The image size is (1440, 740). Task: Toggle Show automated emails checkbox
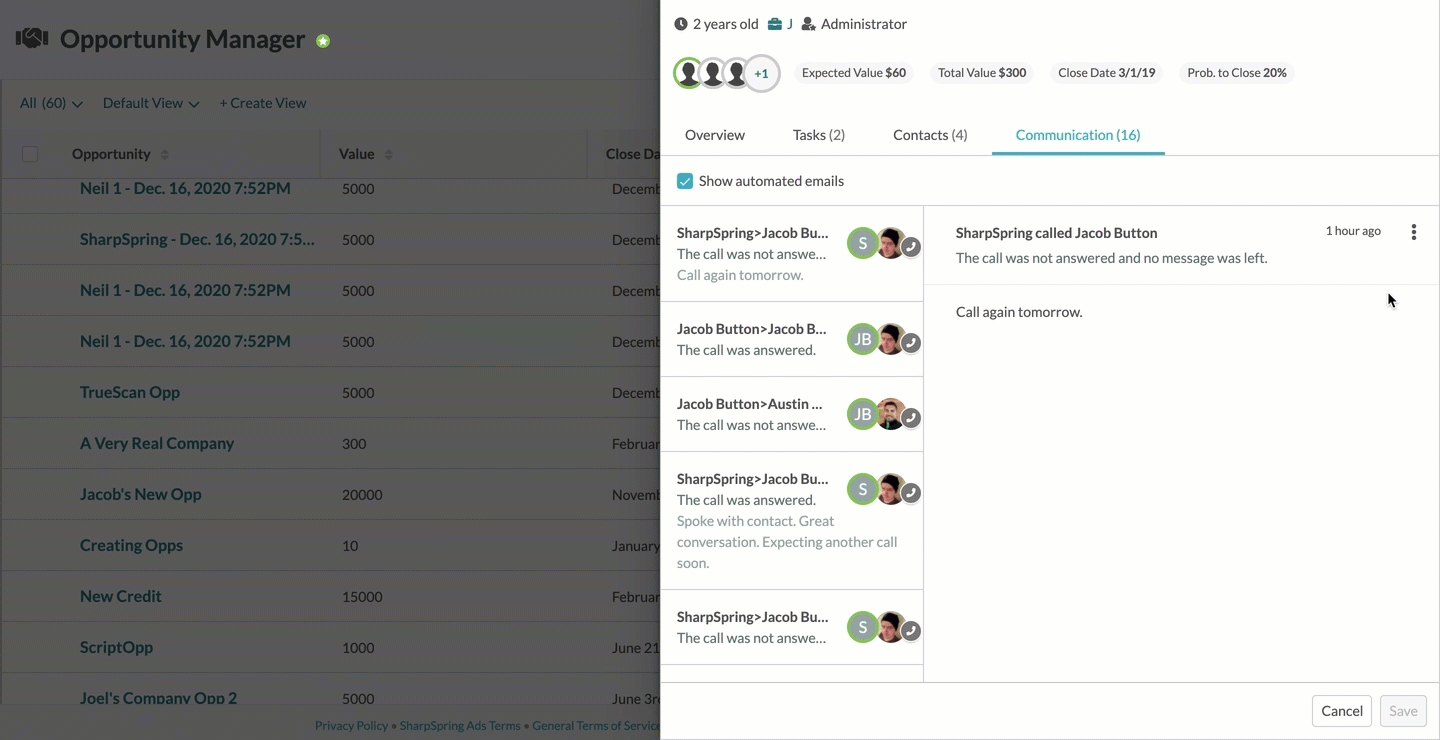pyautogui.click(x=685, y=181)
